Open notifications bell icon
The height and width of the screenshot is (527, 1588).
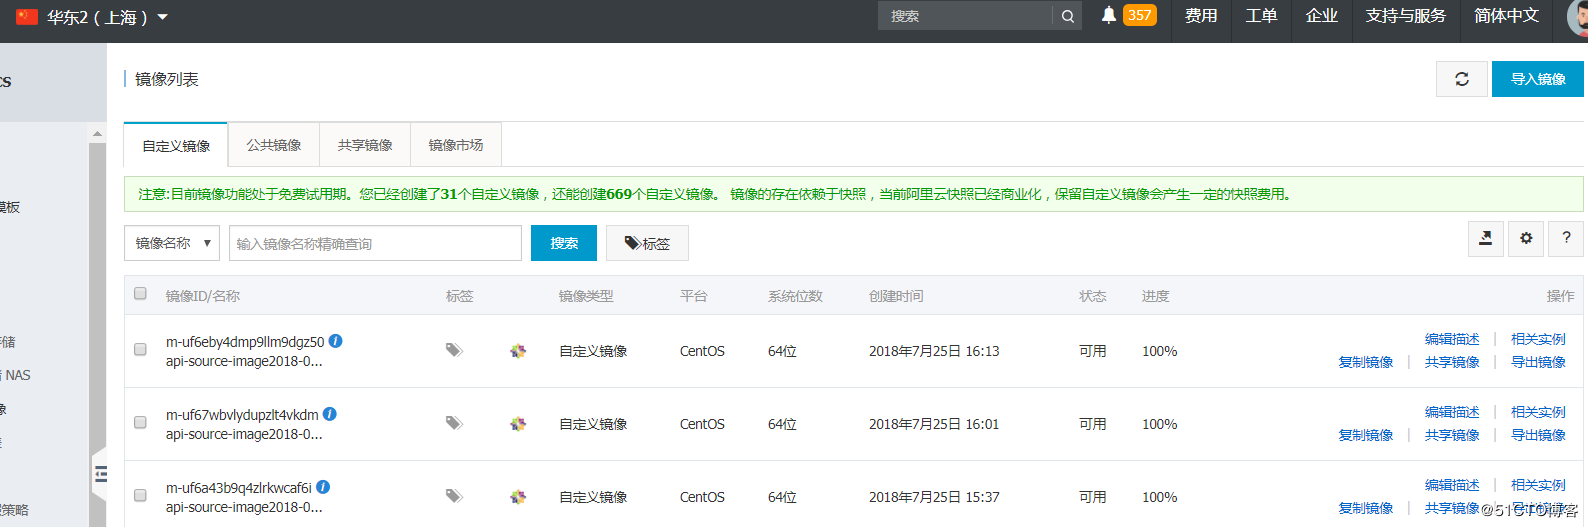pos(1108,15)
